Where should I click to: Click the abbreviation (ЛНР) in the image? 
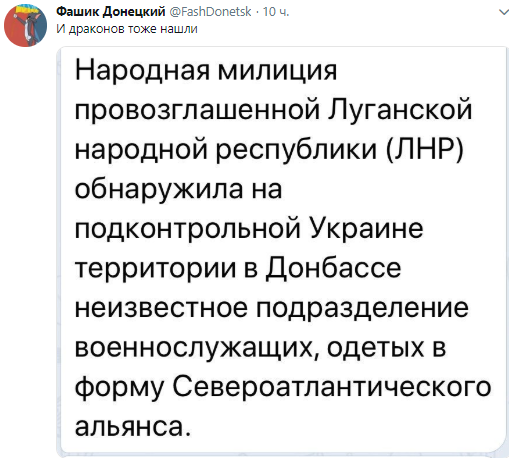coord(425,149)
